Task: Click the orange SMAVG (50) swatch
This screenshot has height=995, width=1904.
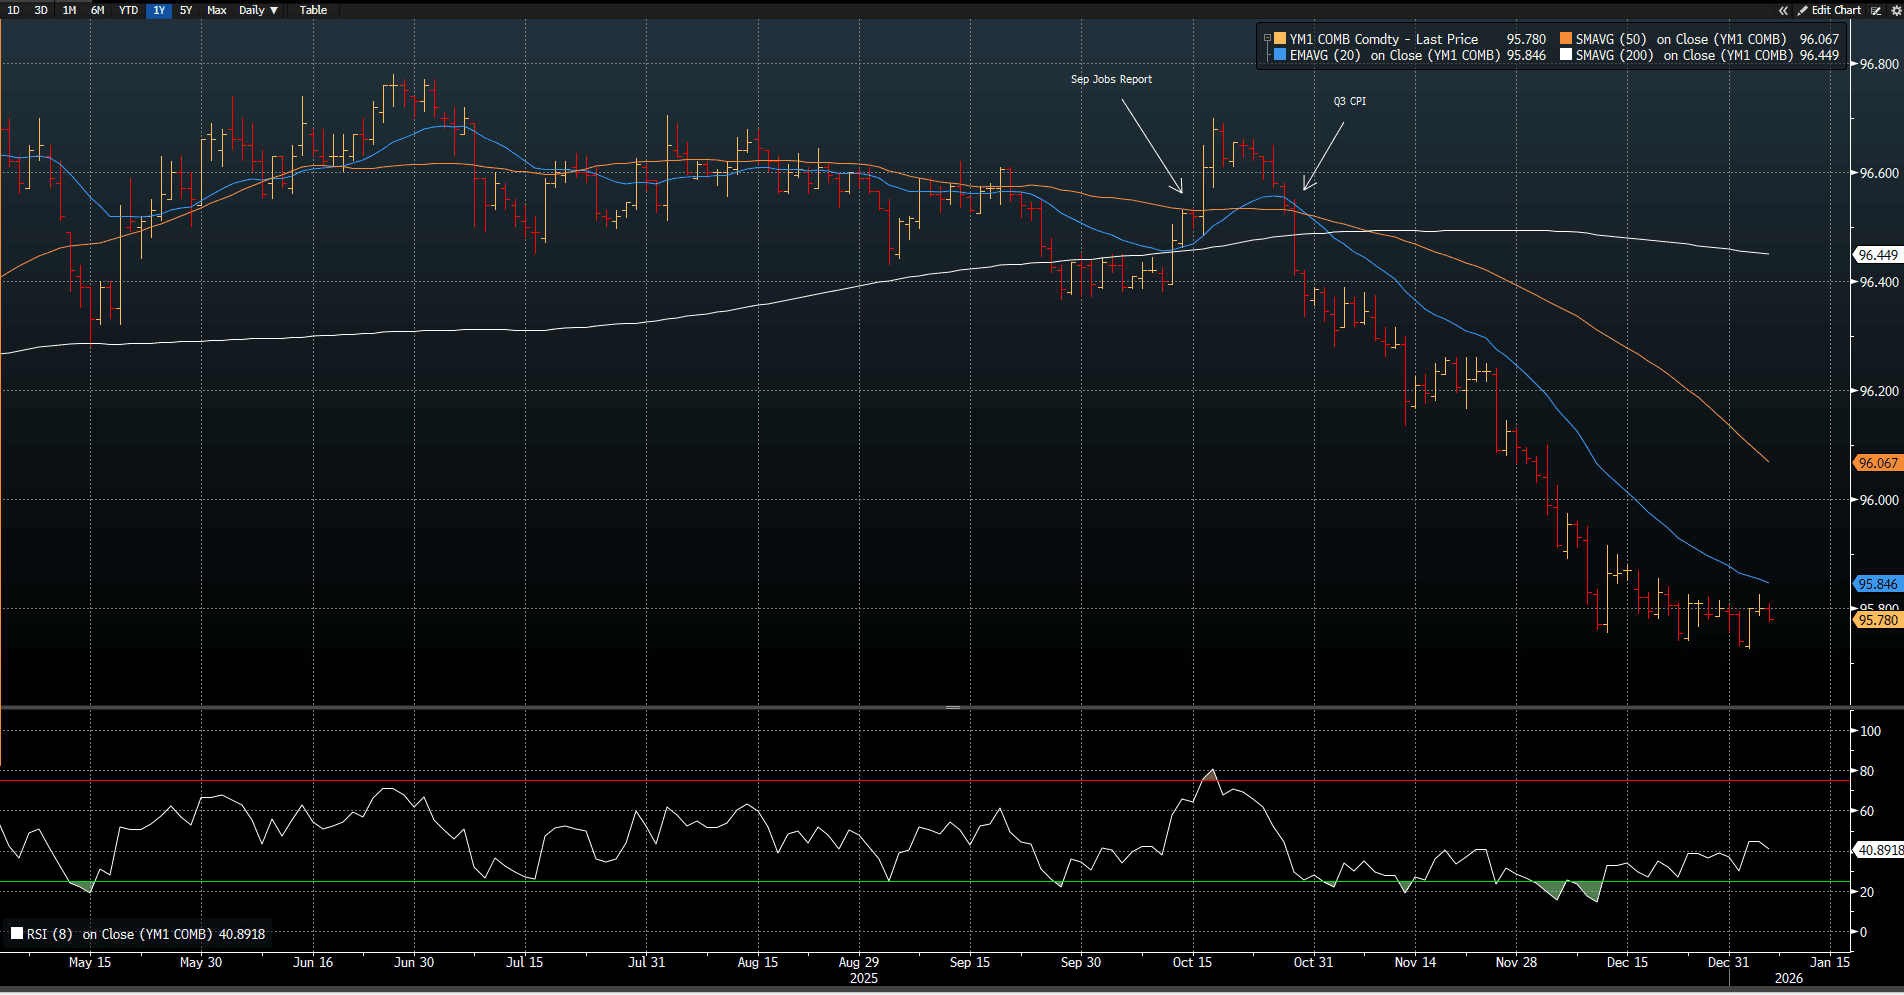Action: click(x=1566, y=39)
